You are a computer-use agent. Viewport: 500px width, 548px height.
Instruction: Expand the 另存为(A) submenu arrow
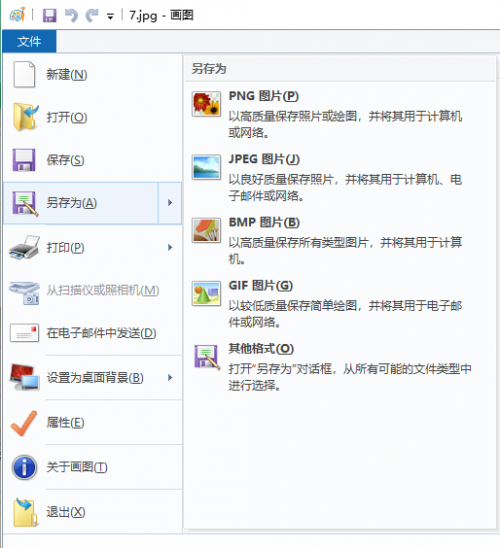point(170,203)
